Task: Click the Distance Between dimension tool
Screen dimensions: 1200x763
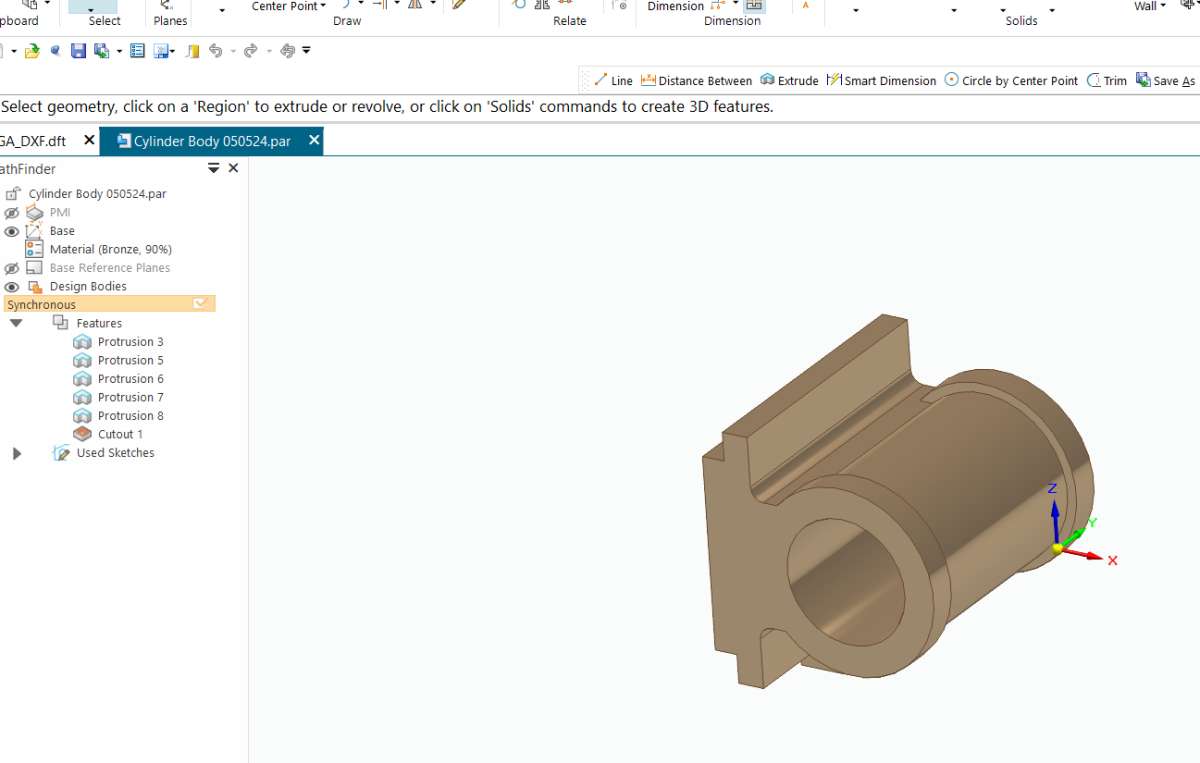Action: point(699,80)
